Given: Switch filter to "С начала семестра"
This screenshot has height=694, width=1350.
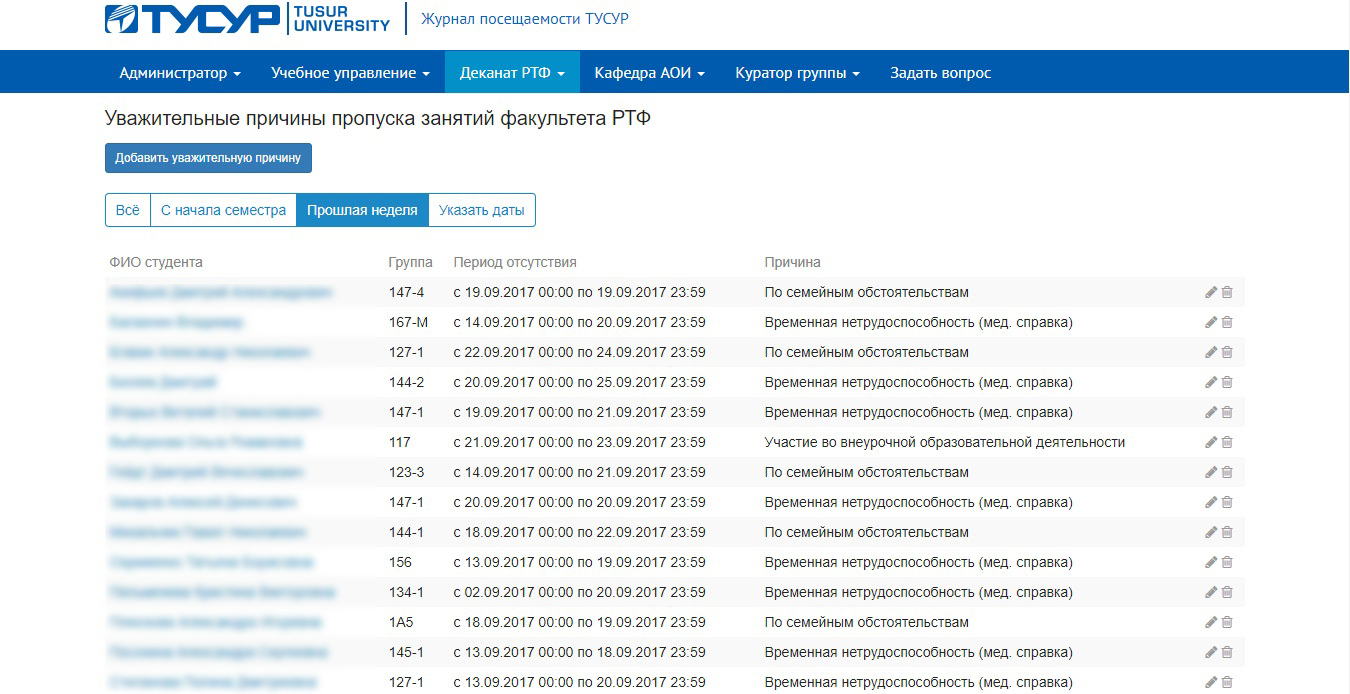Looking at the screenshot, I should pos(223,211).
